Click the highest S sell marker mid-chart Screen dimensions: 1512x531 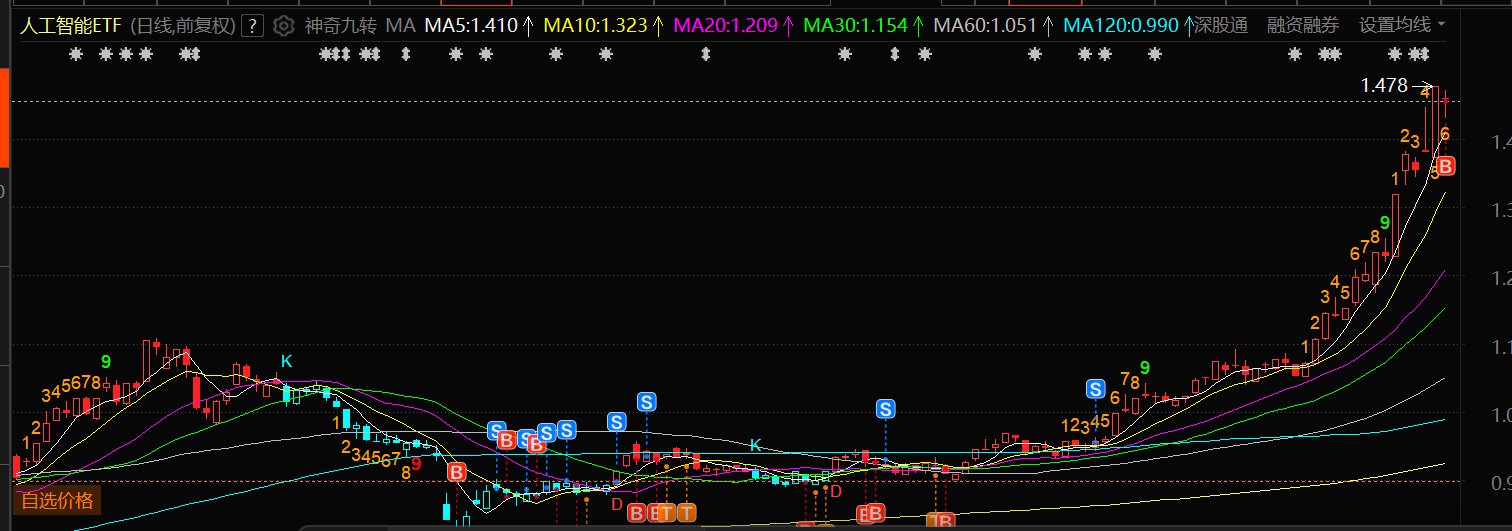point(646,402)
